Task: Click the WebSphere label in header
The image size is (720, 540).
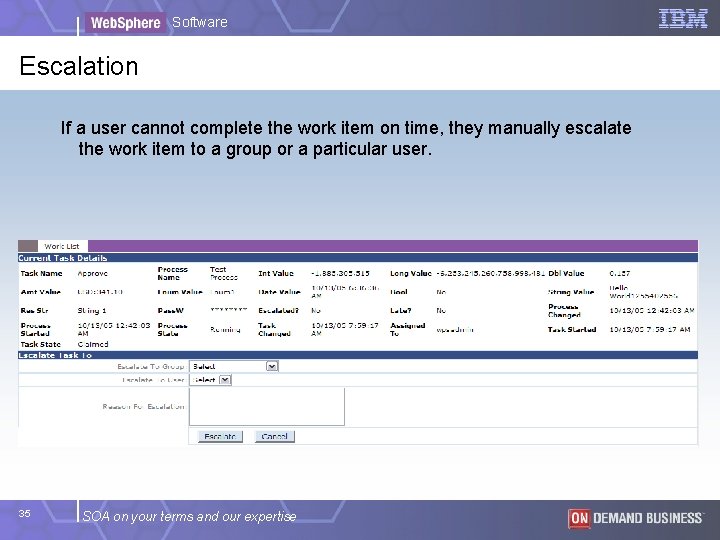Action: 125,22
